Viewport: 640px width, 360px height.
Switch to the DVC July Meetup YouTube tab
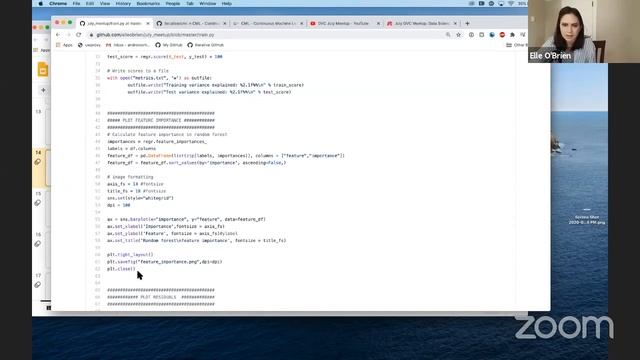coord(345,24)
